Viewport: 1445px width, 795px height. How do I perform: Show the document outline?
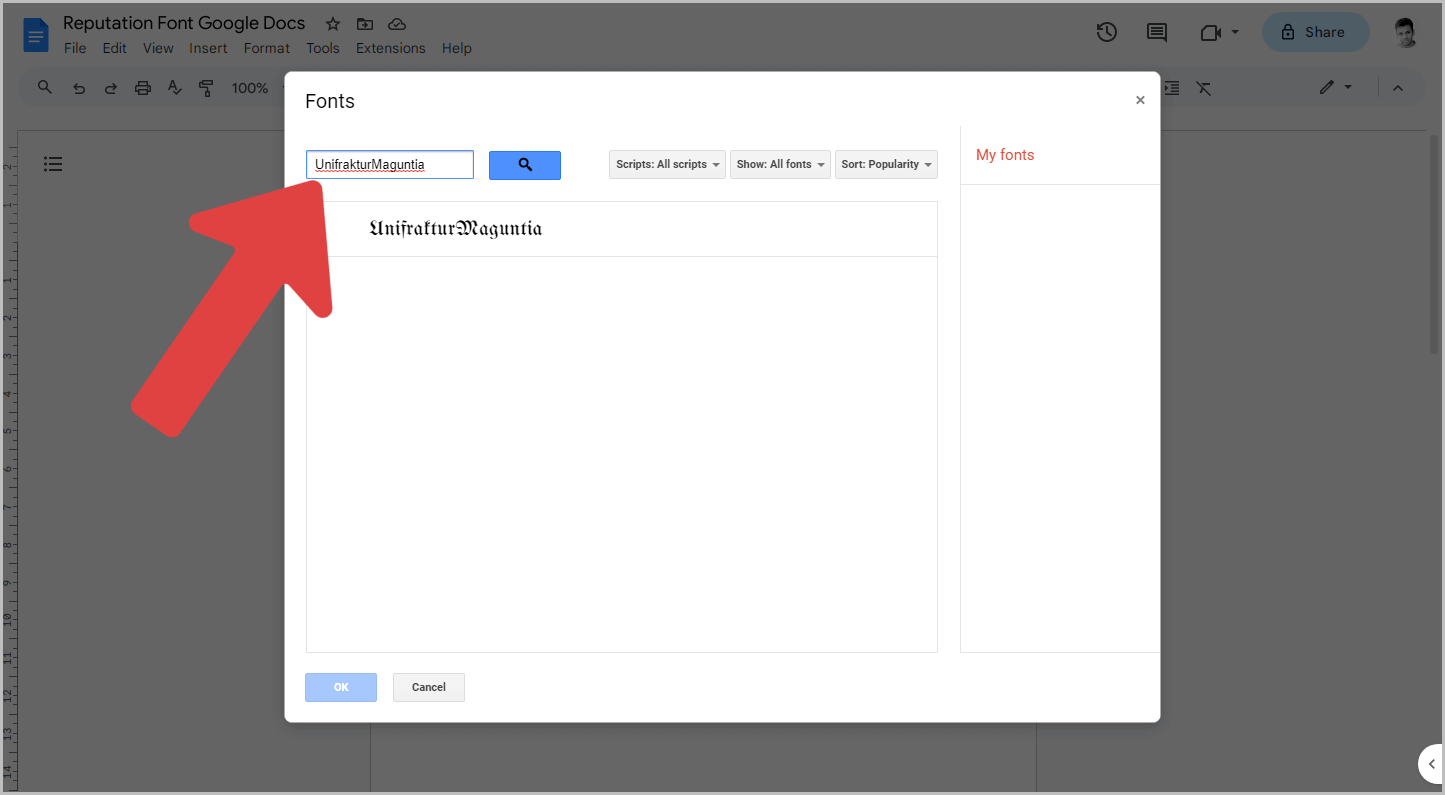point(53,164)
